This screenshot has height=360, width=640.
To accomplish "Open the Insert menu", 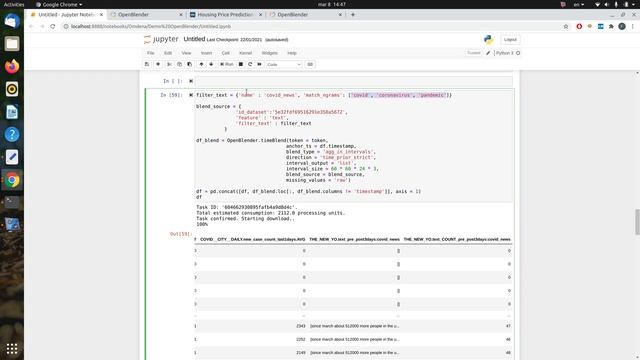I will pos(206,53).
